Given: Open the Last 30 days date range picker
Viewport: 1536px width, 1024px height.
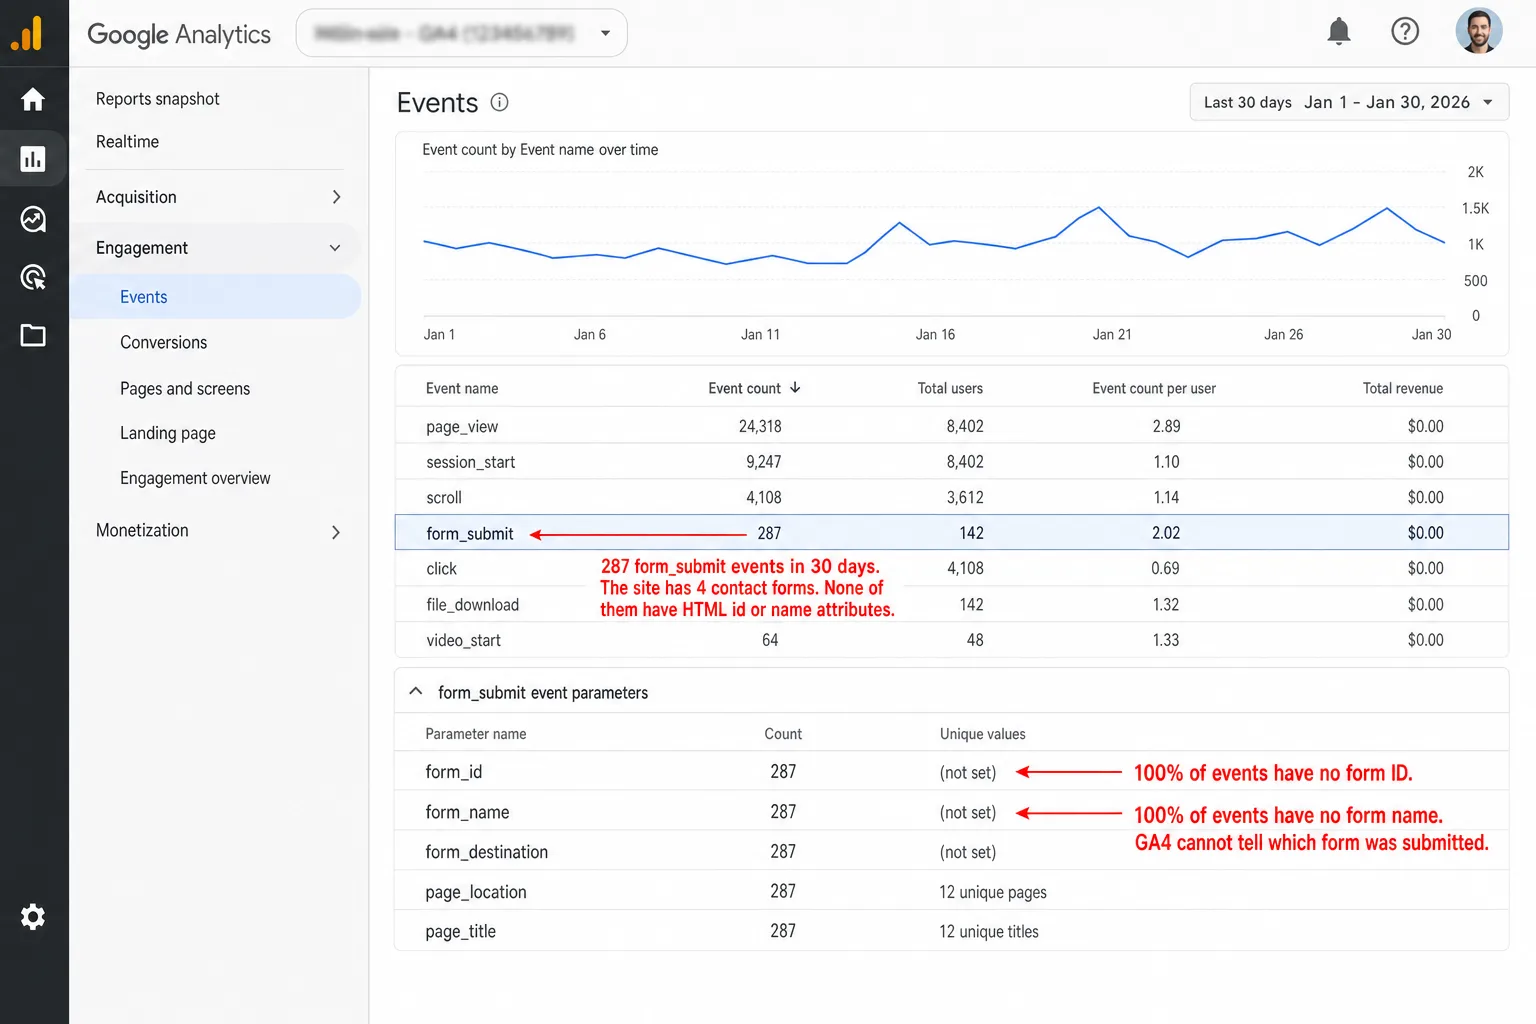Looking at the screenshot, I should coord(1349,102).
